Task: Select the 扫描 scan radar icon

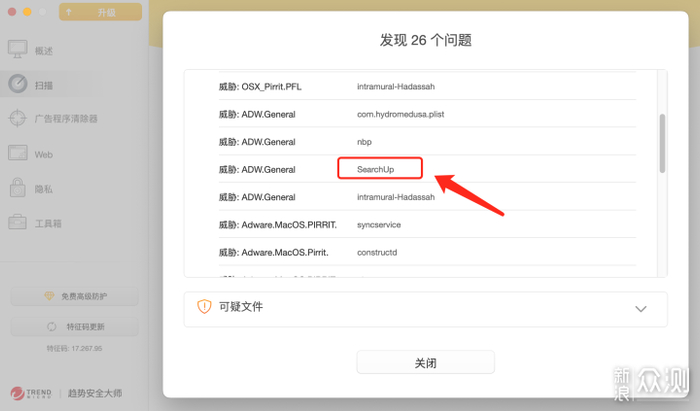Action: point(17,83)
